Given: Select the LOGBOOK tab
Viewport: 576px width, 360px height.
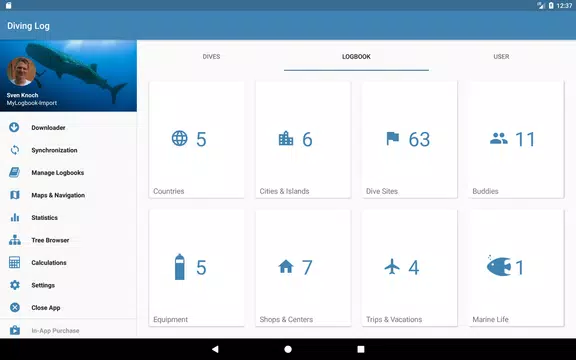Looking at the screenshot, I should pos(356,57).
